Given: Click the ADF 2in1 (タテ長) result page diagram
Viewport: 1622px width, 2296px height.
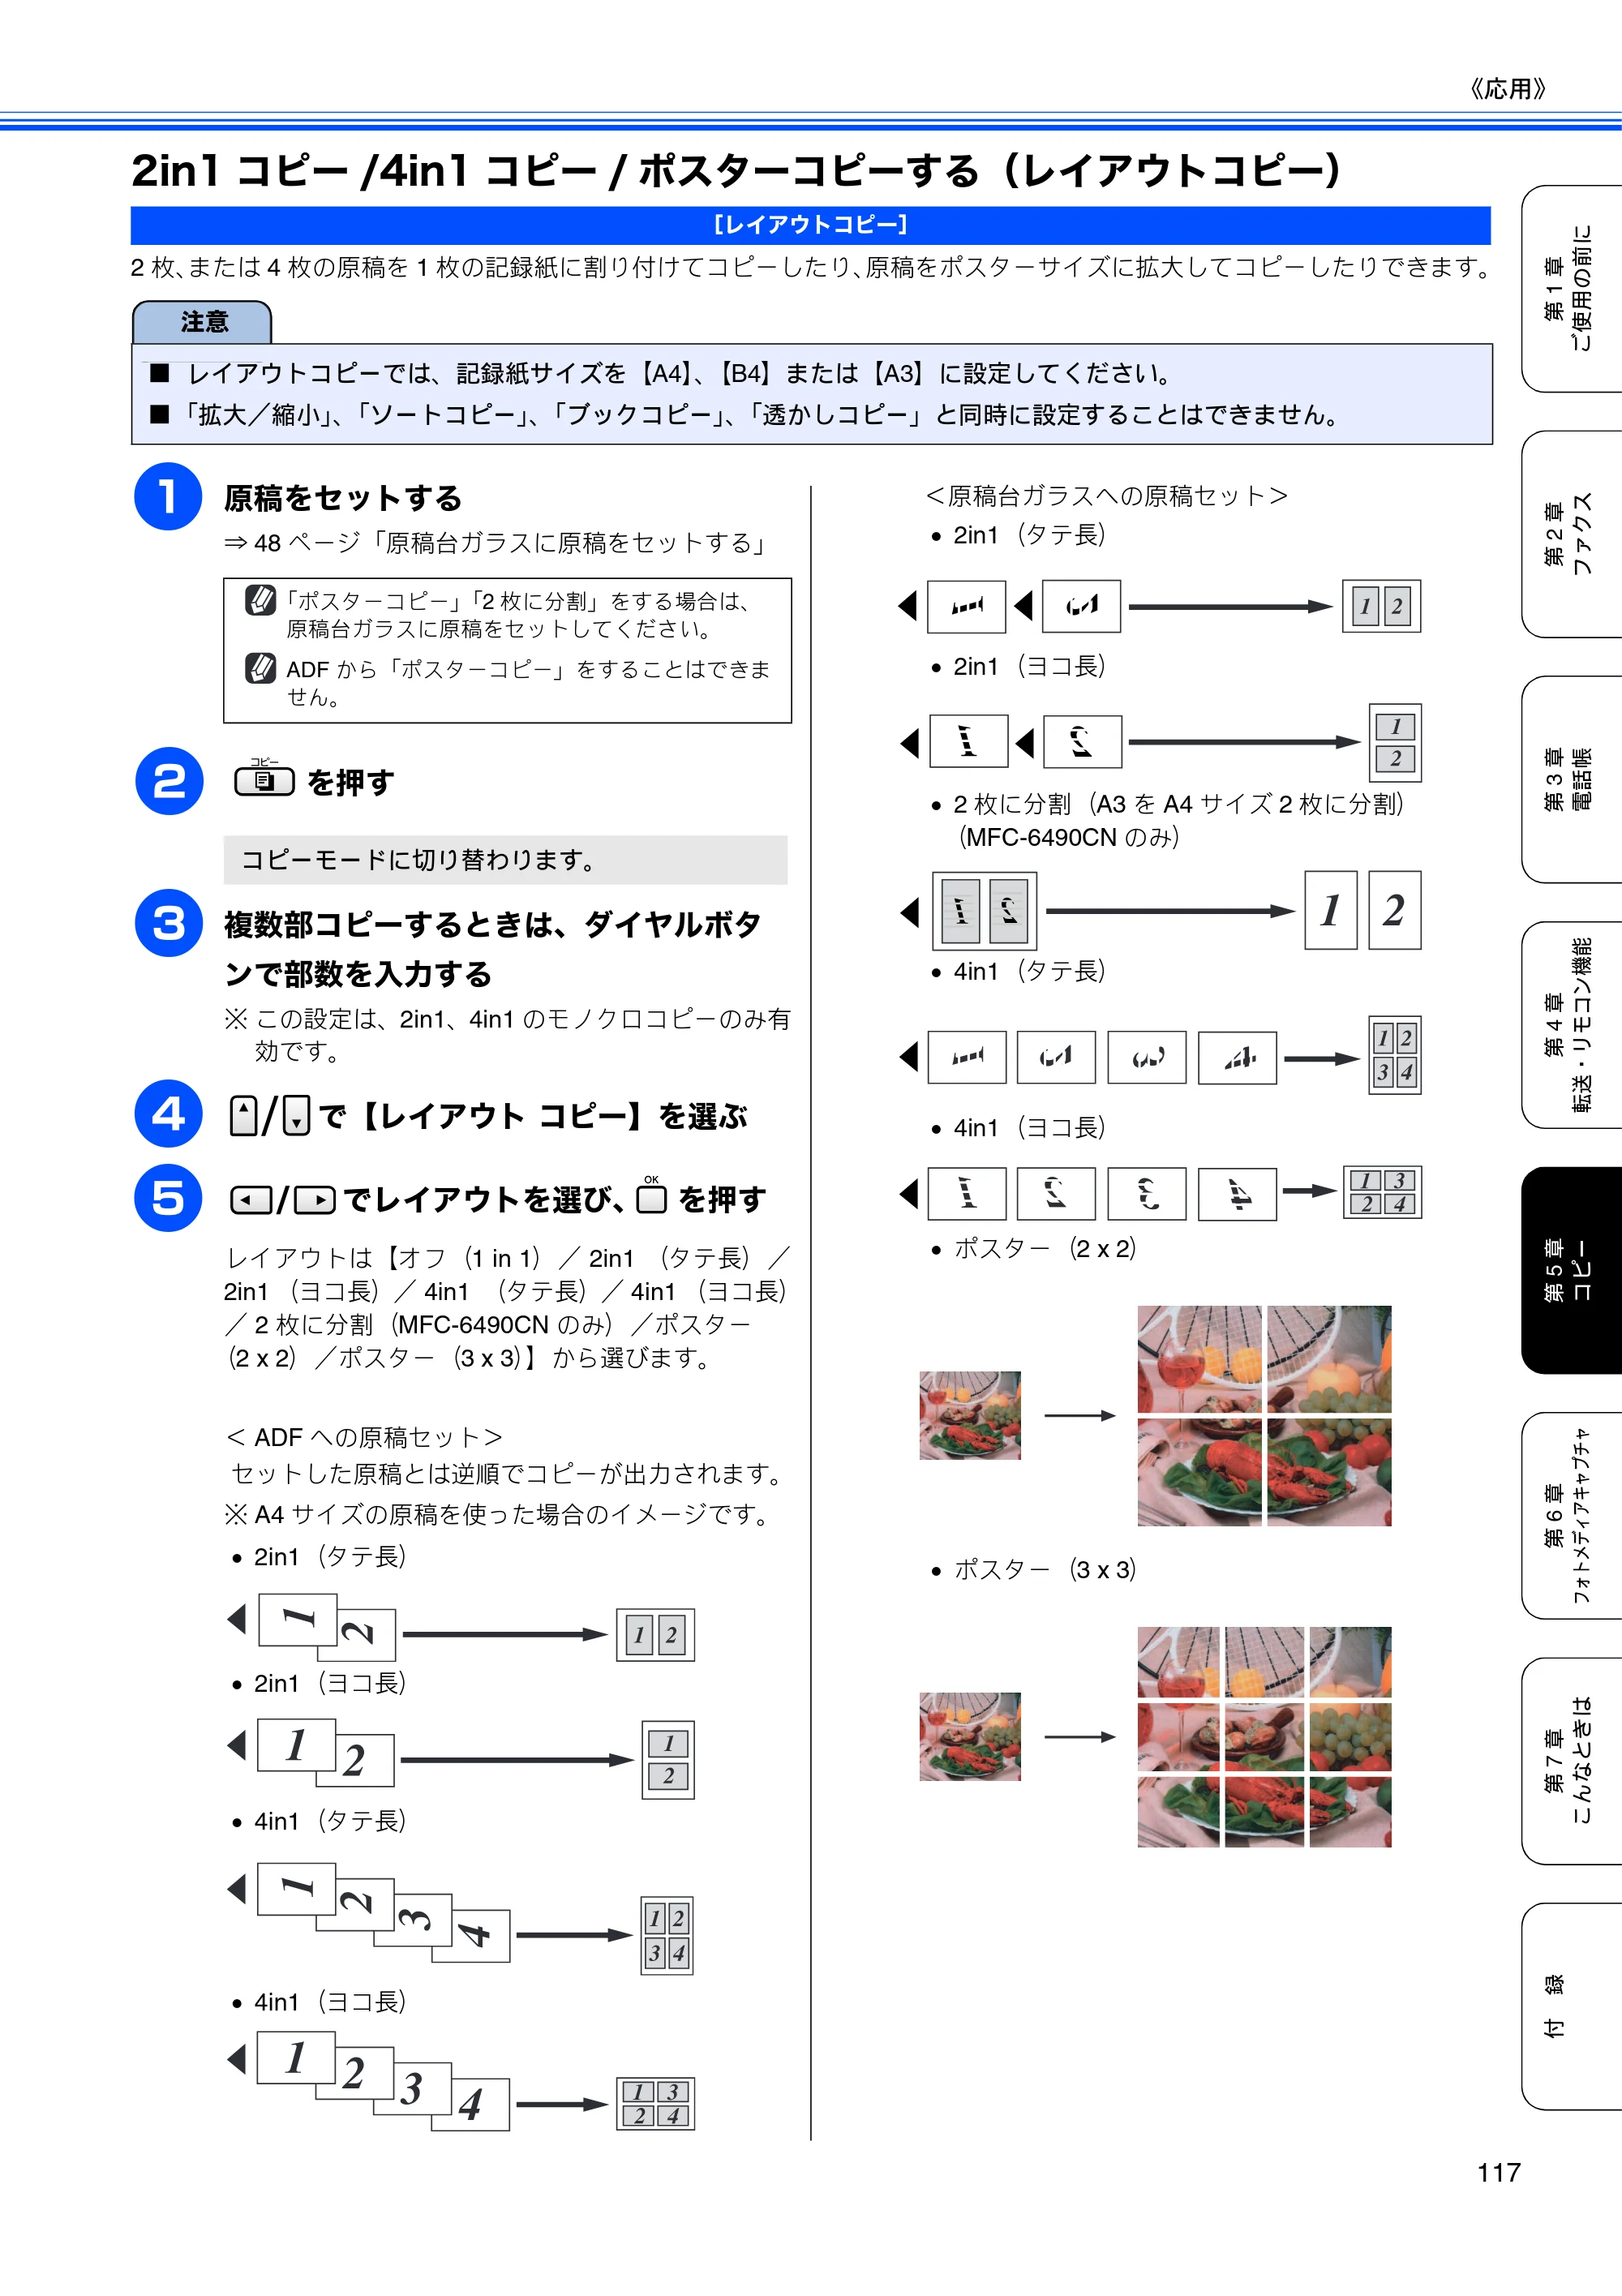Looking at the screenshot, I should (655, 1635).
